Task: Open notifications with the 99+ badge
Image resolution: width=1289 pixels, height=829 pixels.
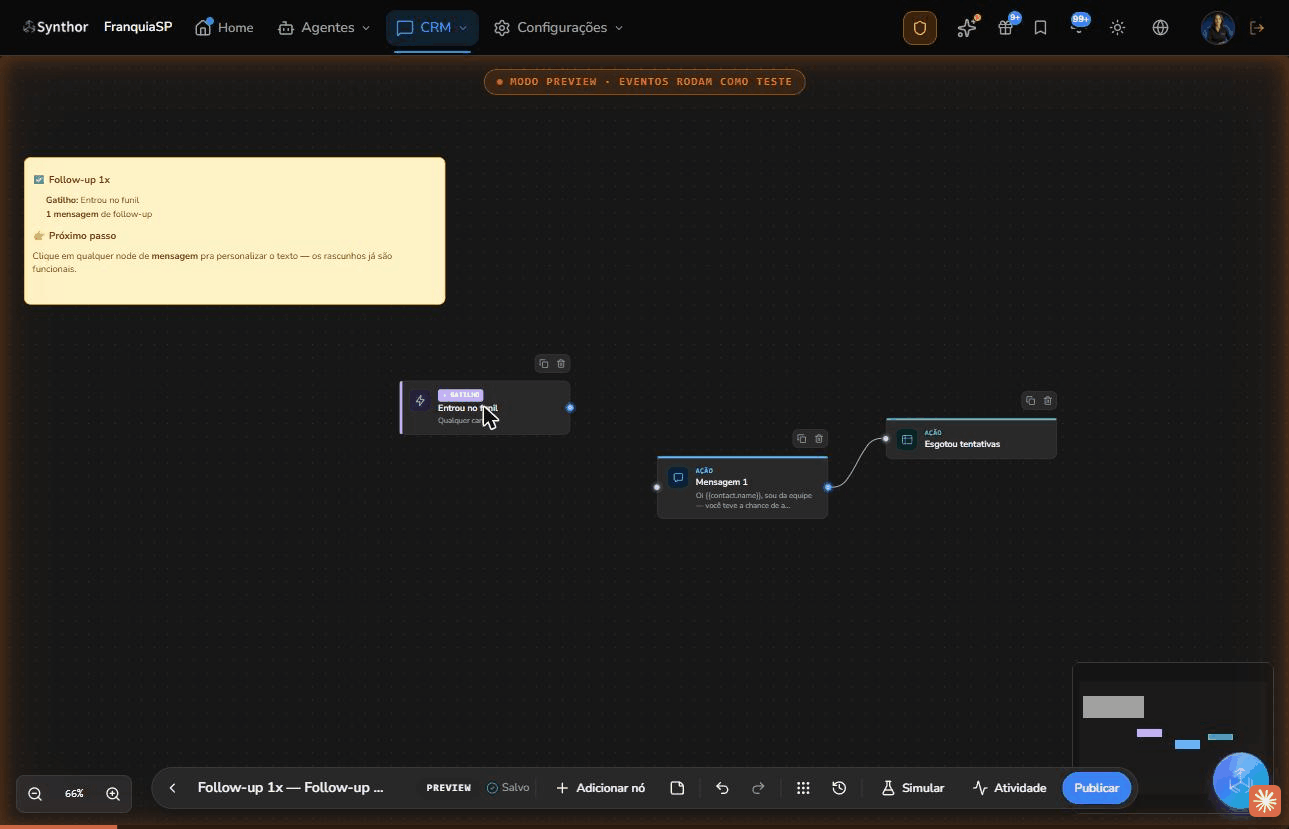Action: (x=1078, y=28)
